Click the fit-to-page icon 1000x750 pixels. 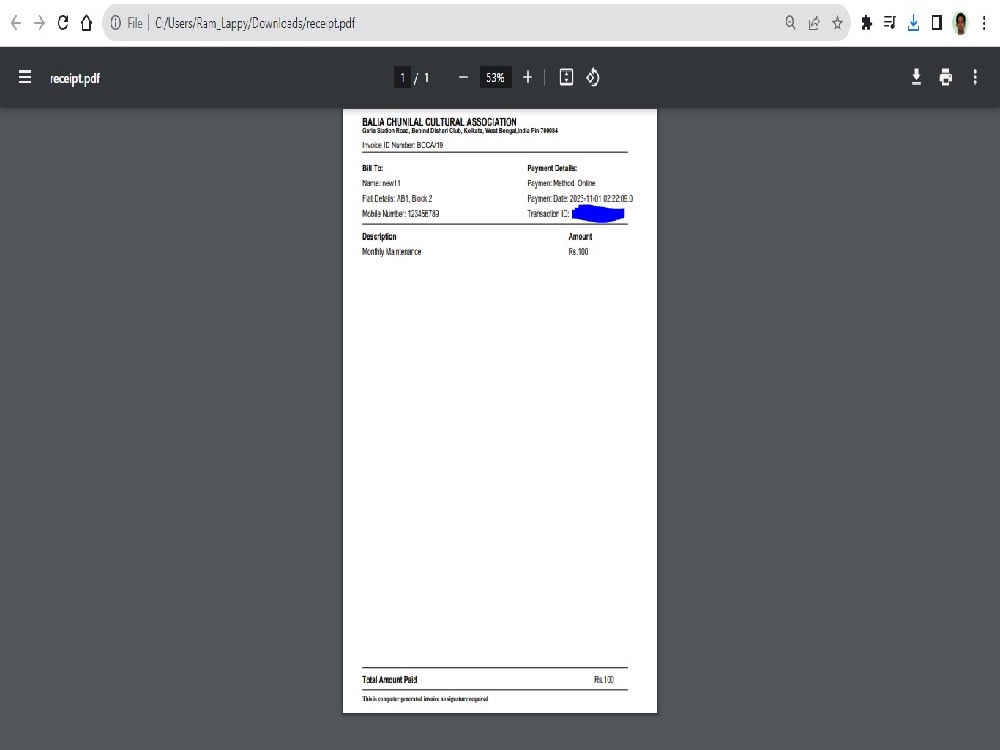pos(566,76)
